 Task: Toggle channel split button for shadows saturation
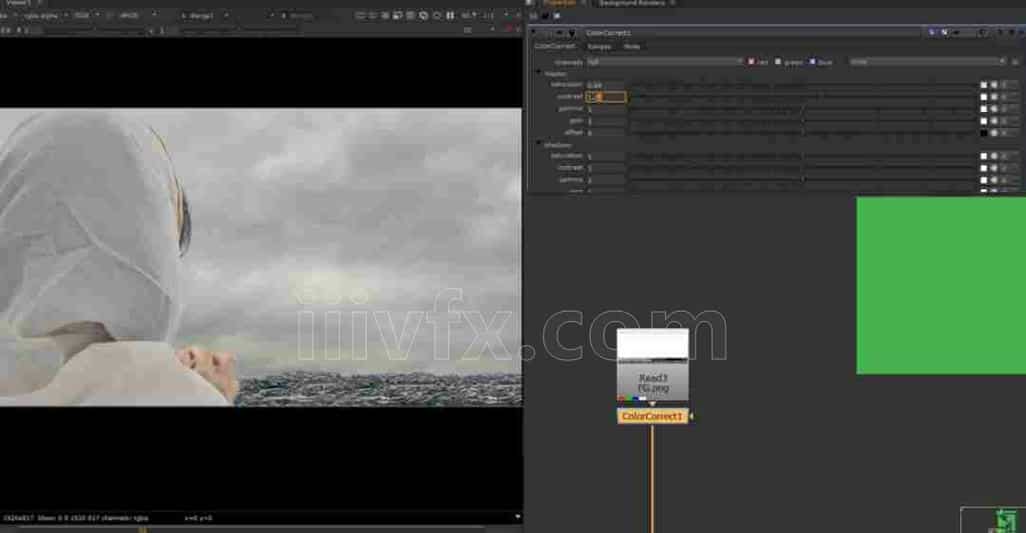(x=1006, y=156)
